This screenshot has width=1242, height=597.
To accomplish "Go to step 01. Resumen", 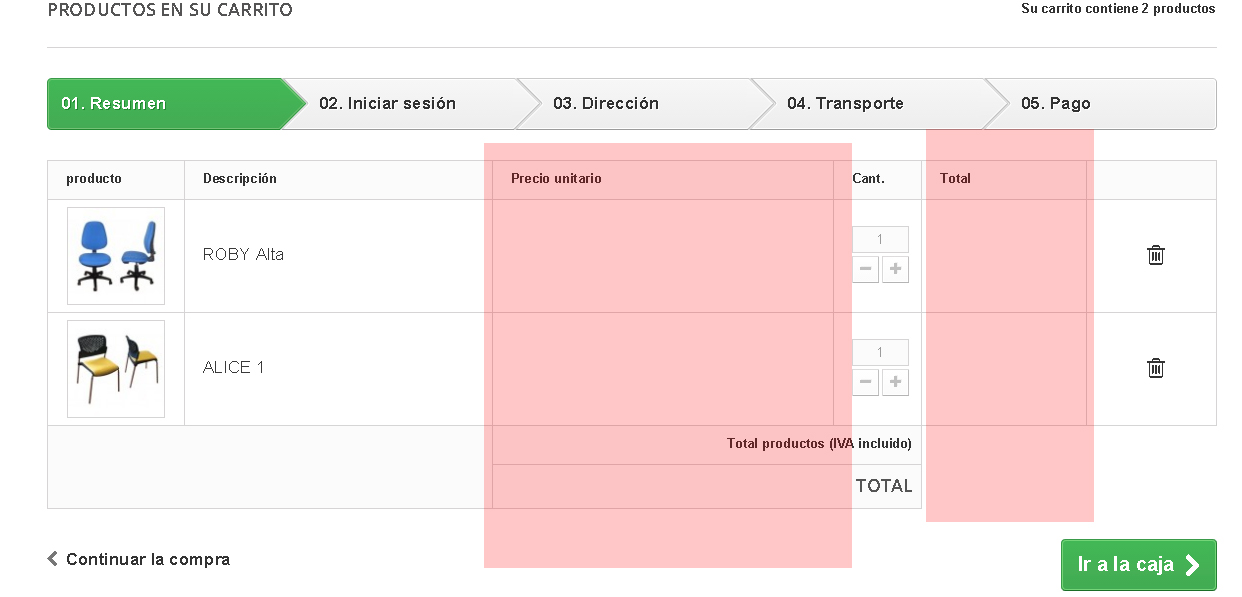I will (x=114, y=104).
